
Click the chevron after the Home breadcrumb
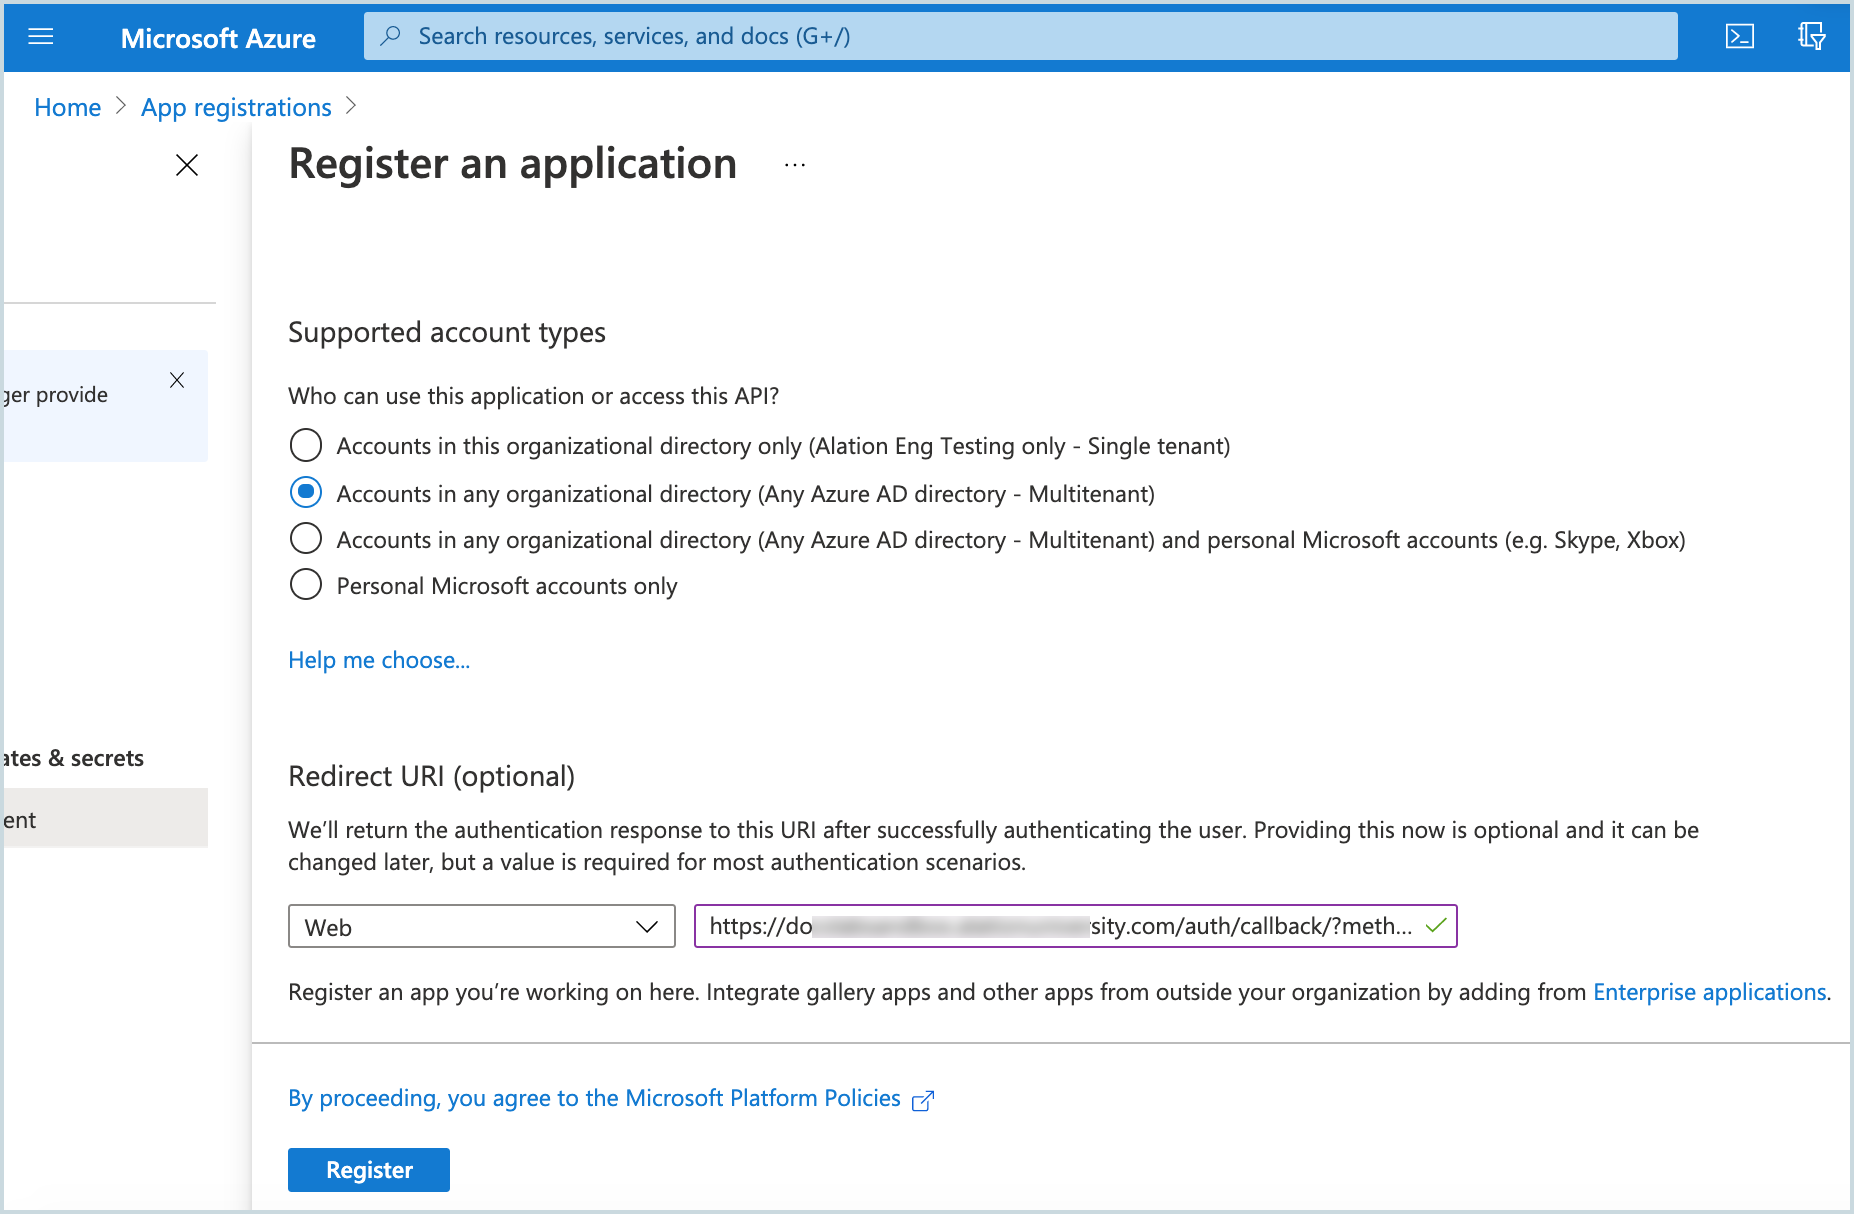point(121,106)
